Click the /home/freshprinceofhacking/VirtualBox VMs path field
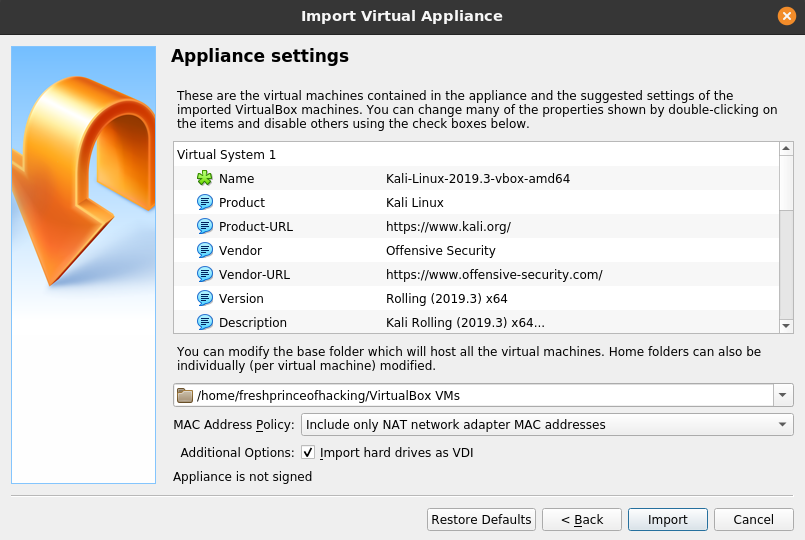This screenshot has width=805, height=540. pos(473,395)
